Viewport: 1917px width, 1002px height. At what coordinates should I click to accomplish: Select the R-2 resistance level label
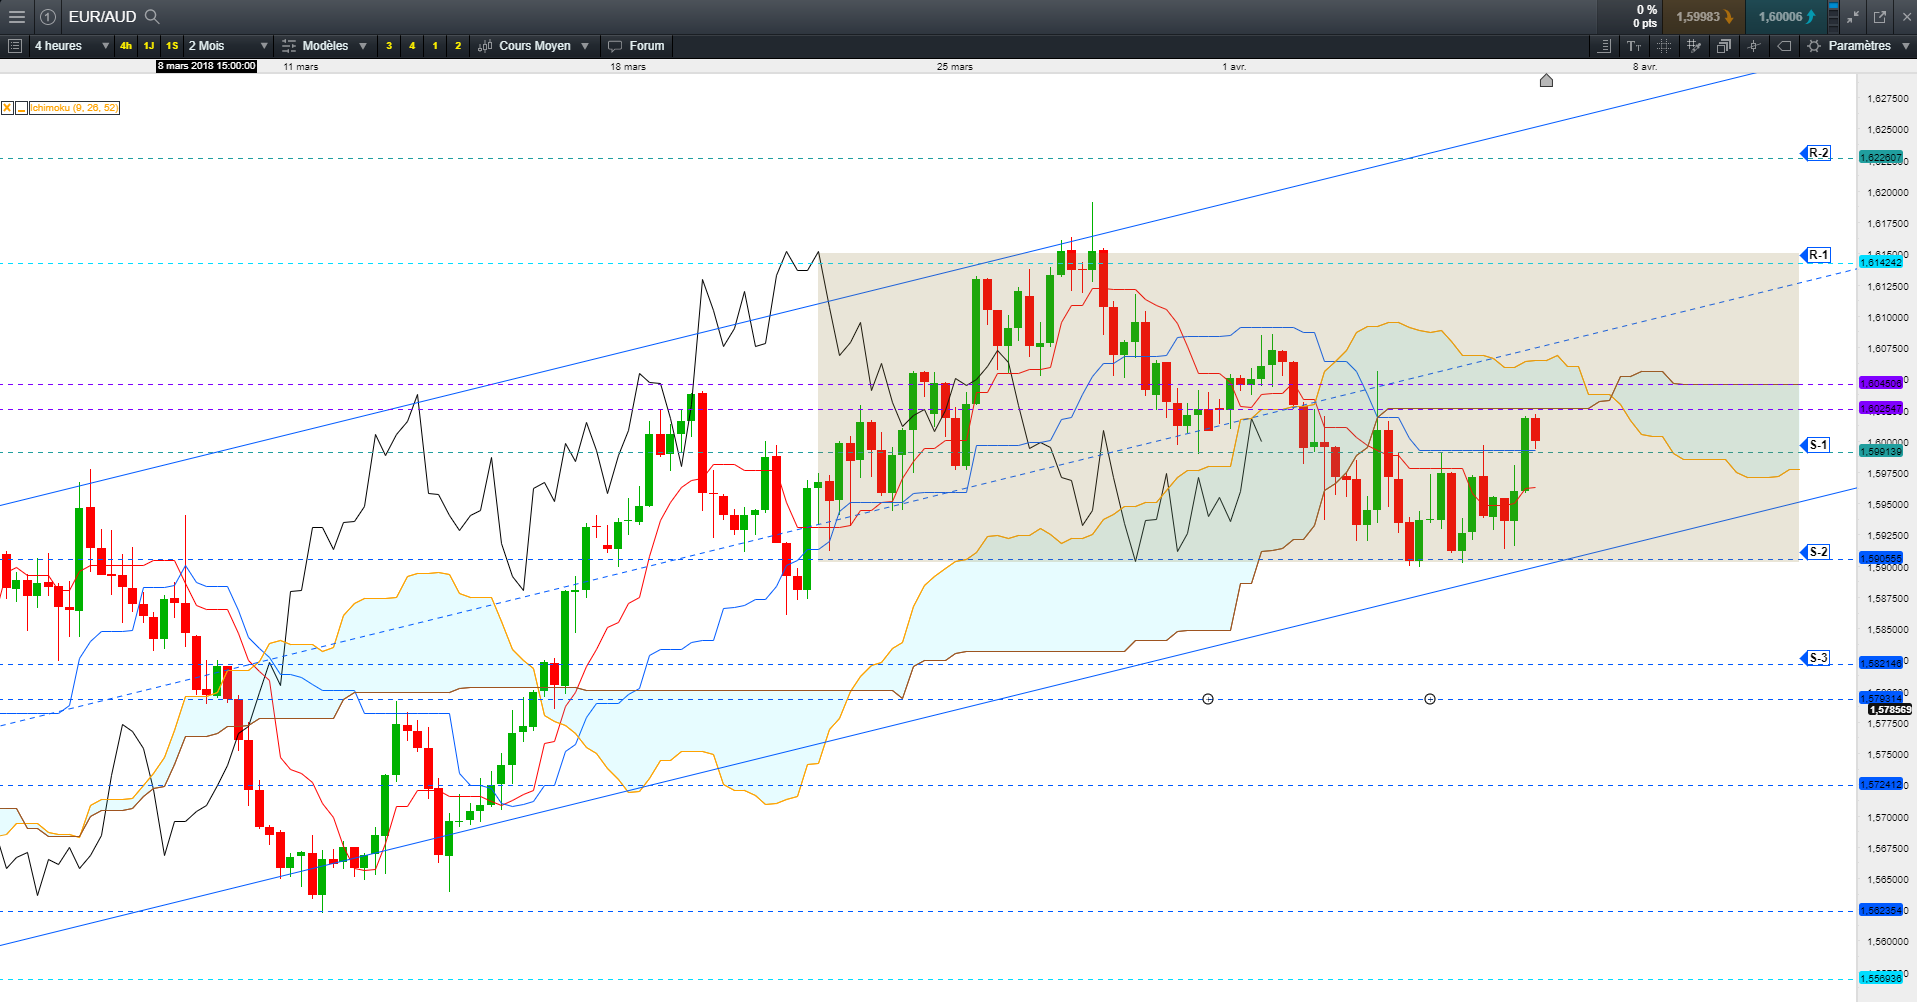point(1817,153)
